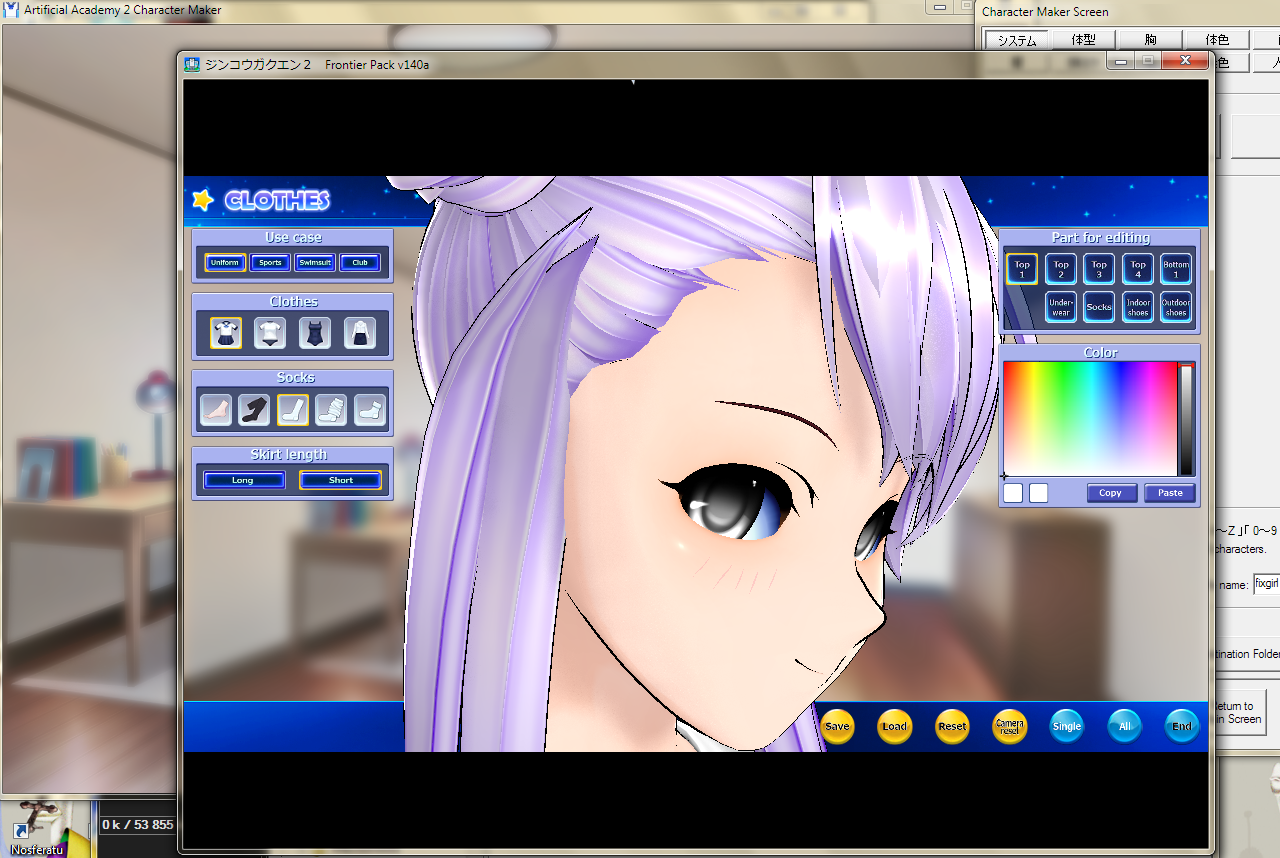Viewport: 1280px width, 858px height.
Task: Set skirt length to Short
Action: [x=340, y=480]
